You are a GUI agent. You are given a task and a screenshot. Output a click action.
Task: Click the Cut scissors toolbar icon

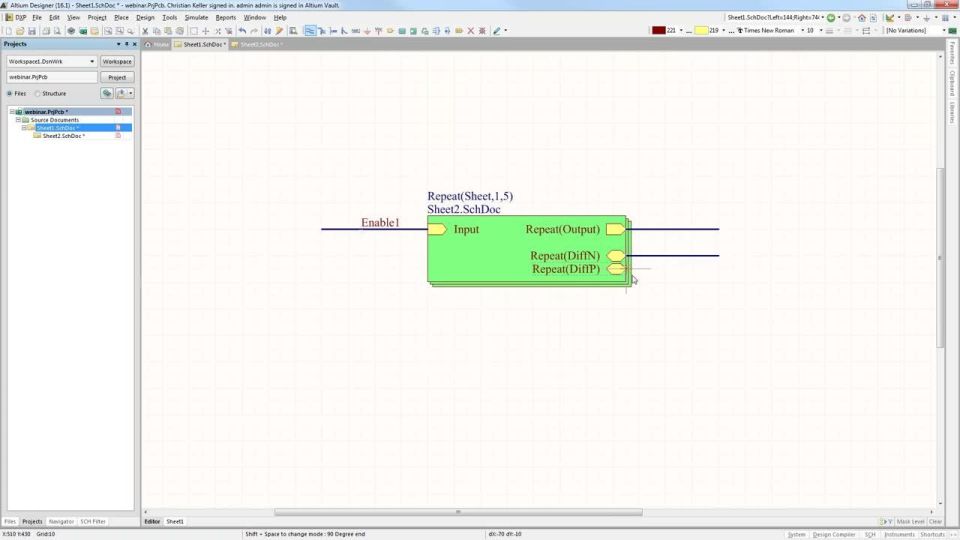(145, 31)
